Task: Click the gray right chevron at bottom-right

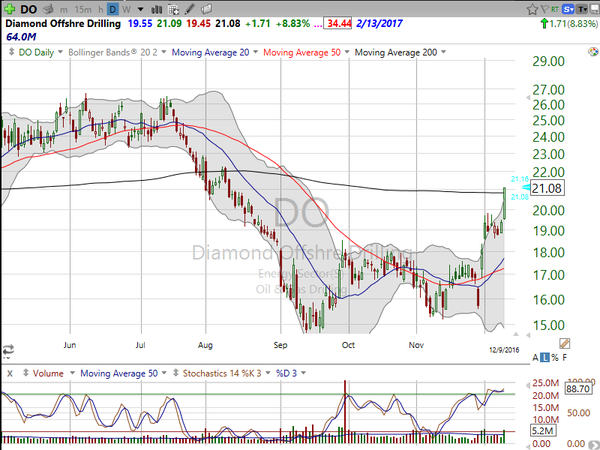Action: click(x=596, y=445)
